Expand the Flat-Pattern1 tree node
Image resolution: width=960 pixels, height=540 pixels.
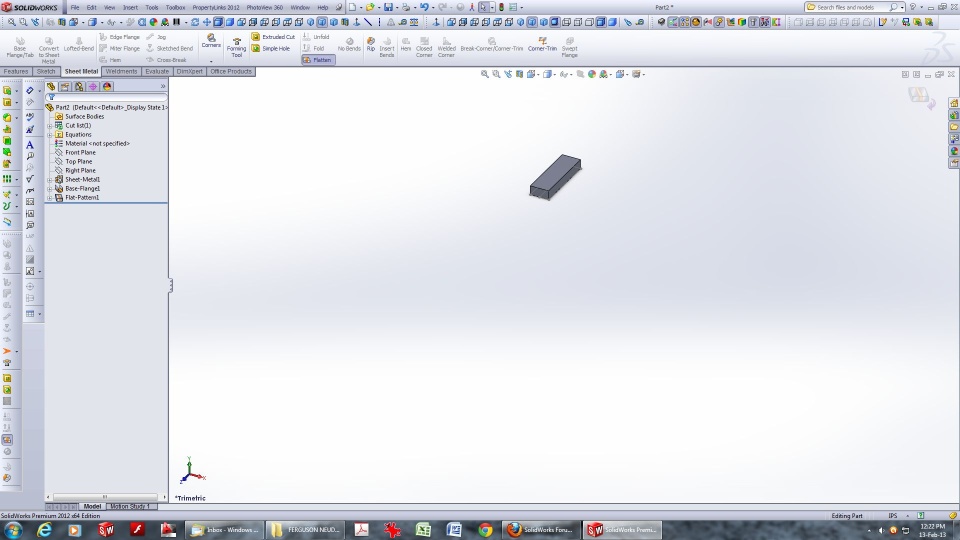point(50,198)
